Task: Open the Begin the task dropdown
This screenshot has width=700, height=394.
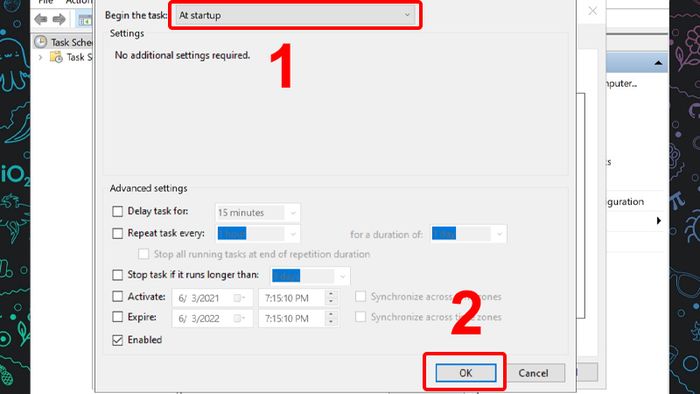Action: click(295, 15)
